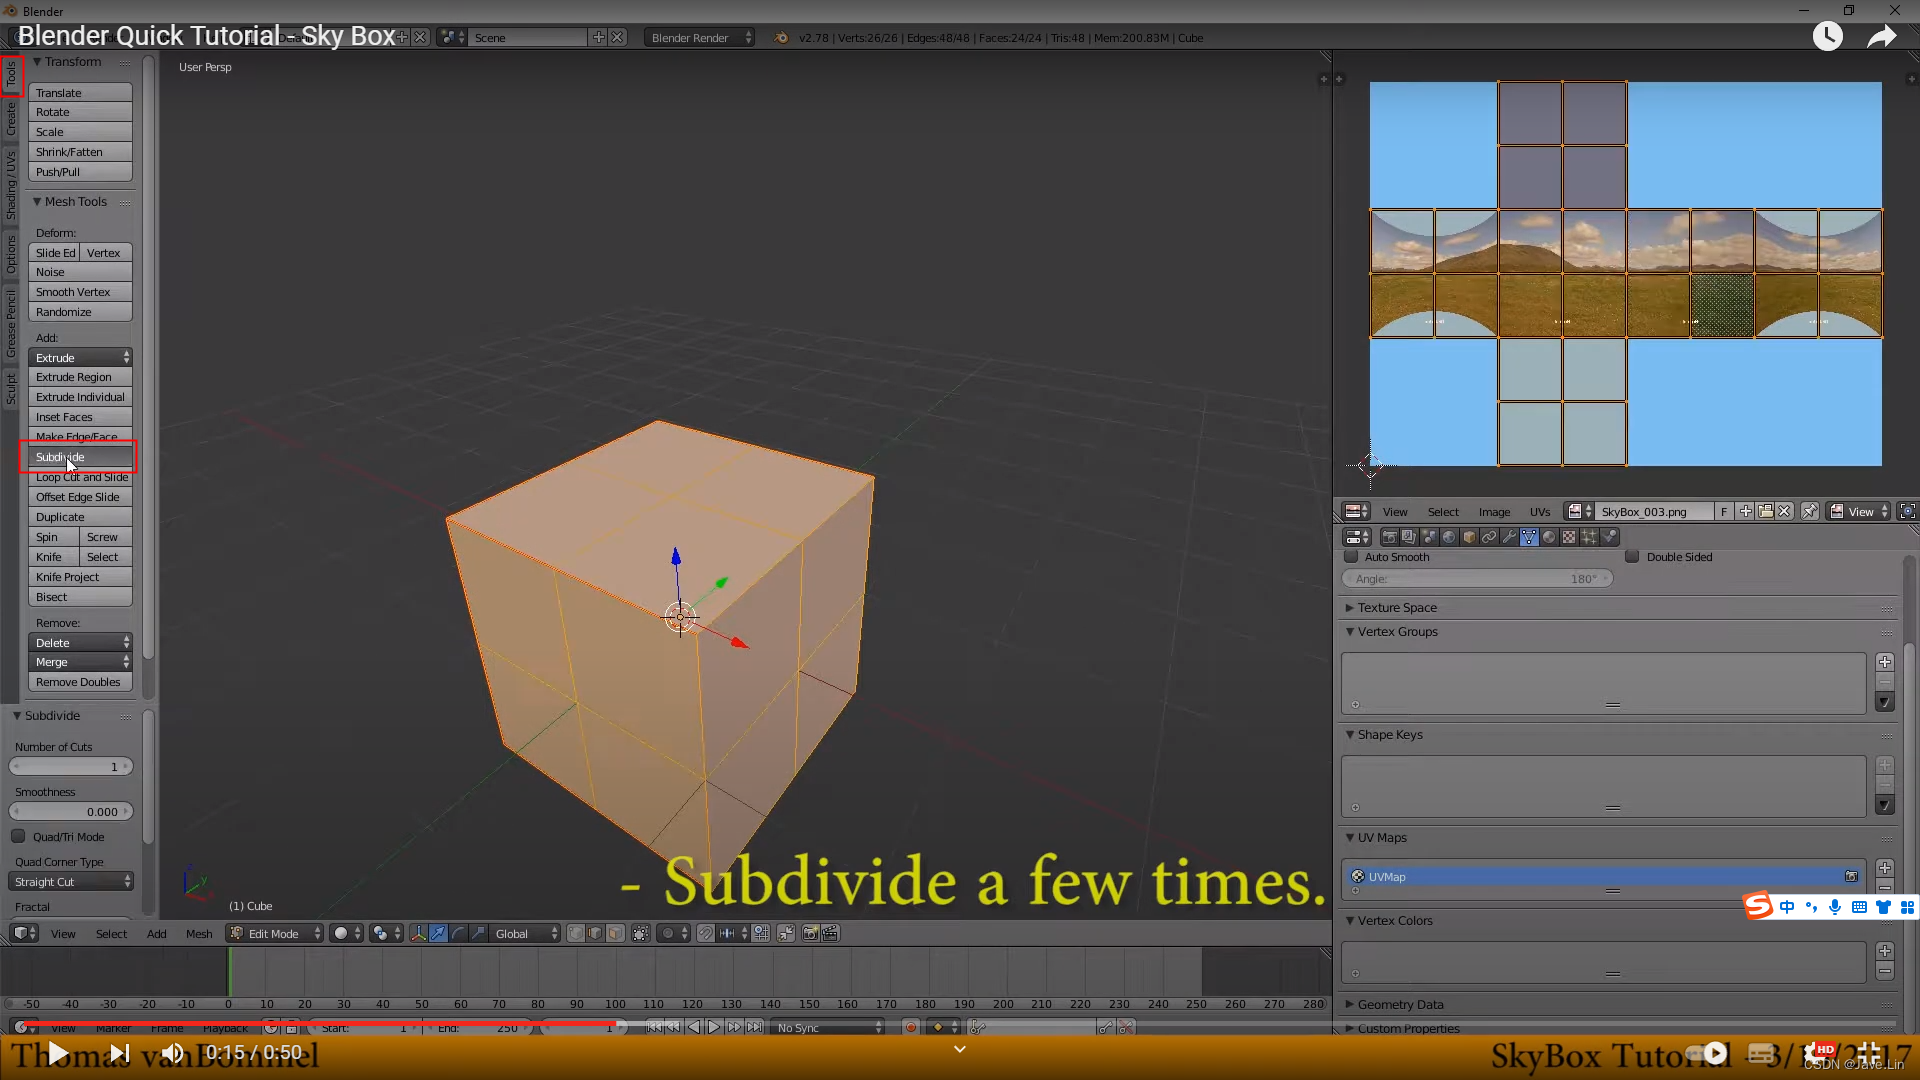Screen dimensions: 1920x1080
Task: Switch to the Create tab in tool shelf
Action: pos(11,119)
